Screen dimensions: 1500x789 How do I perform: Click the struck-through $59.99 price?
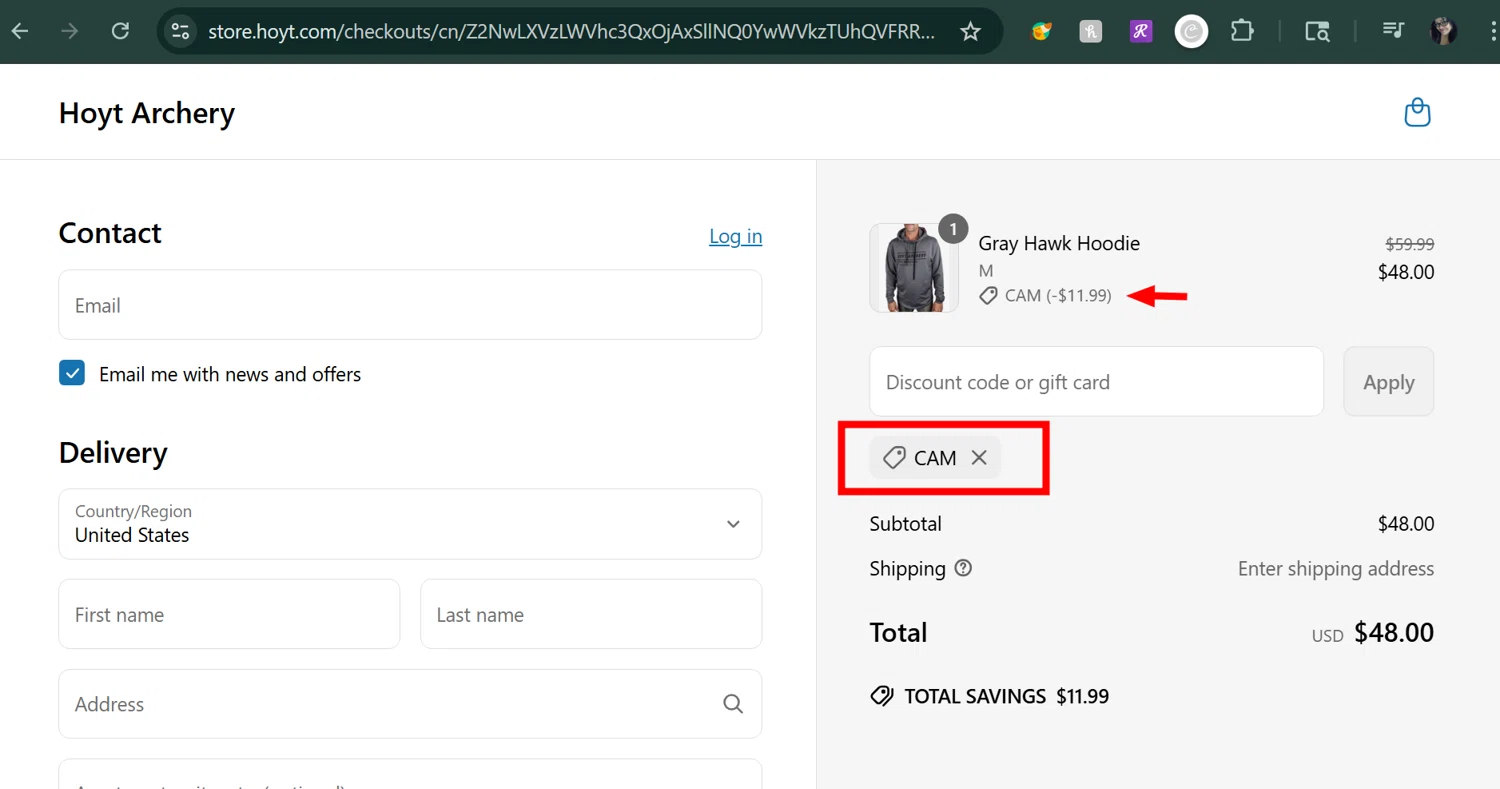[x=1409, y=243]
